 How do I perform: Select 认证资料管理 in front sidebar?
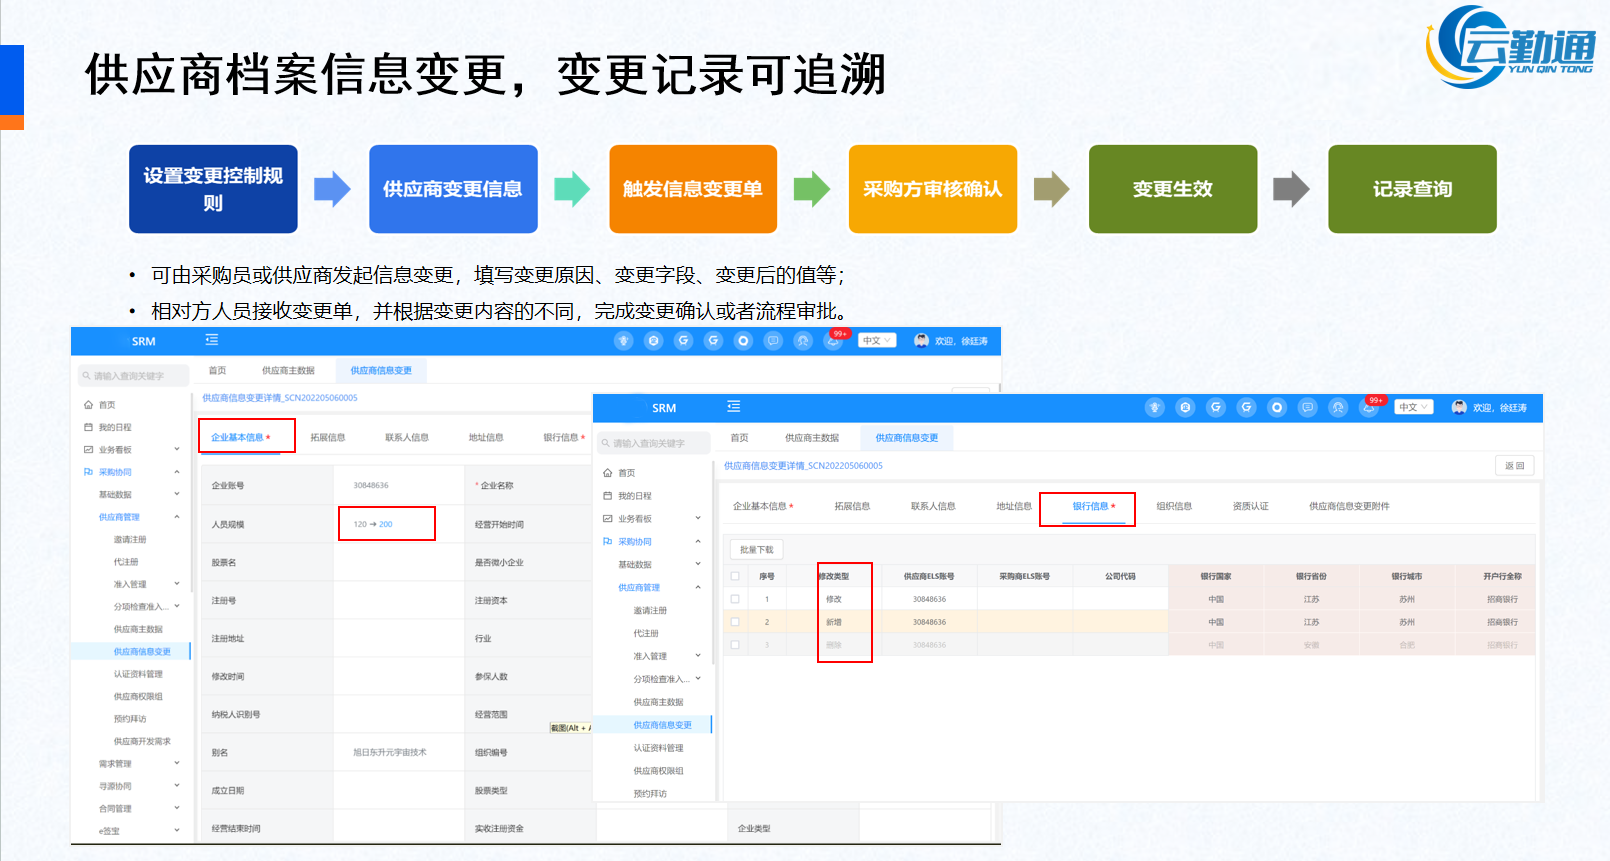(x=658, y=748)
